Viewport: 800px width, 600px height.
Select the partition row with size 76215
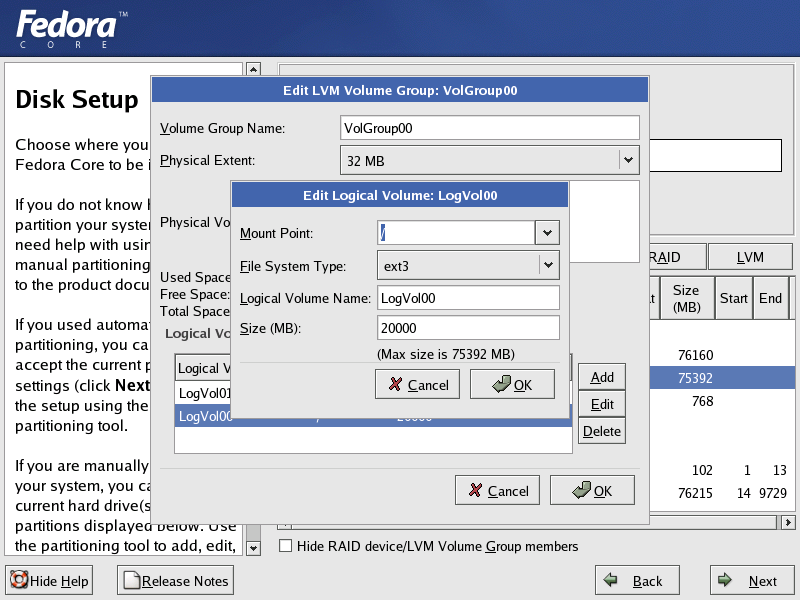click(x=722, y=493)
